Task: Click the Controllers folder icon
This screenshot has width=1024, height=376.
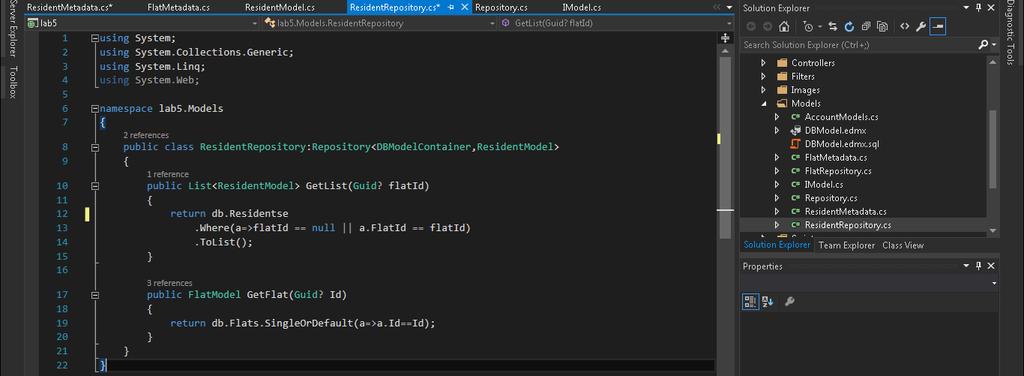Action: 782,63
